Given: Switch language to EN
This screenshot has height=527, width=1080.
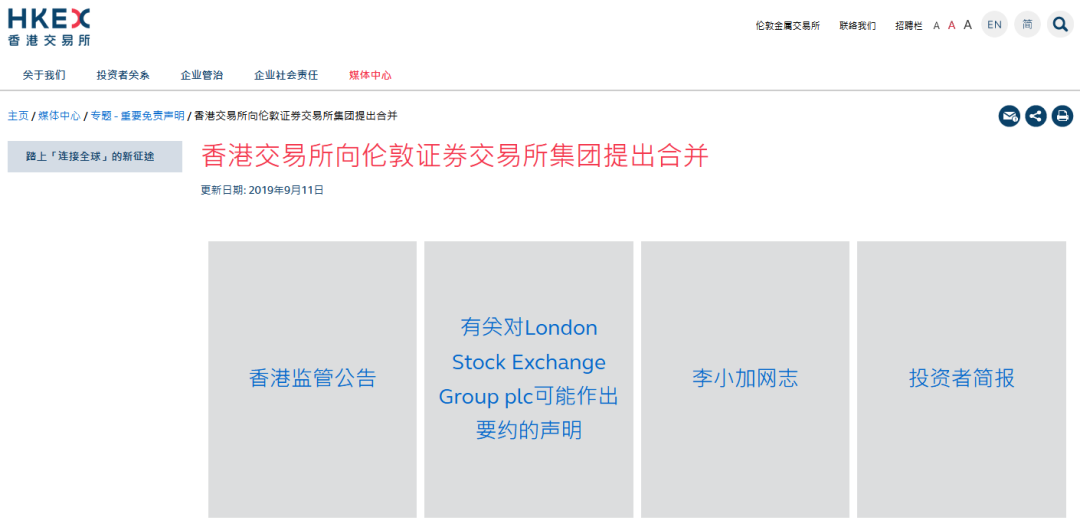Looking at the screenshot, I should coord(994,25).
